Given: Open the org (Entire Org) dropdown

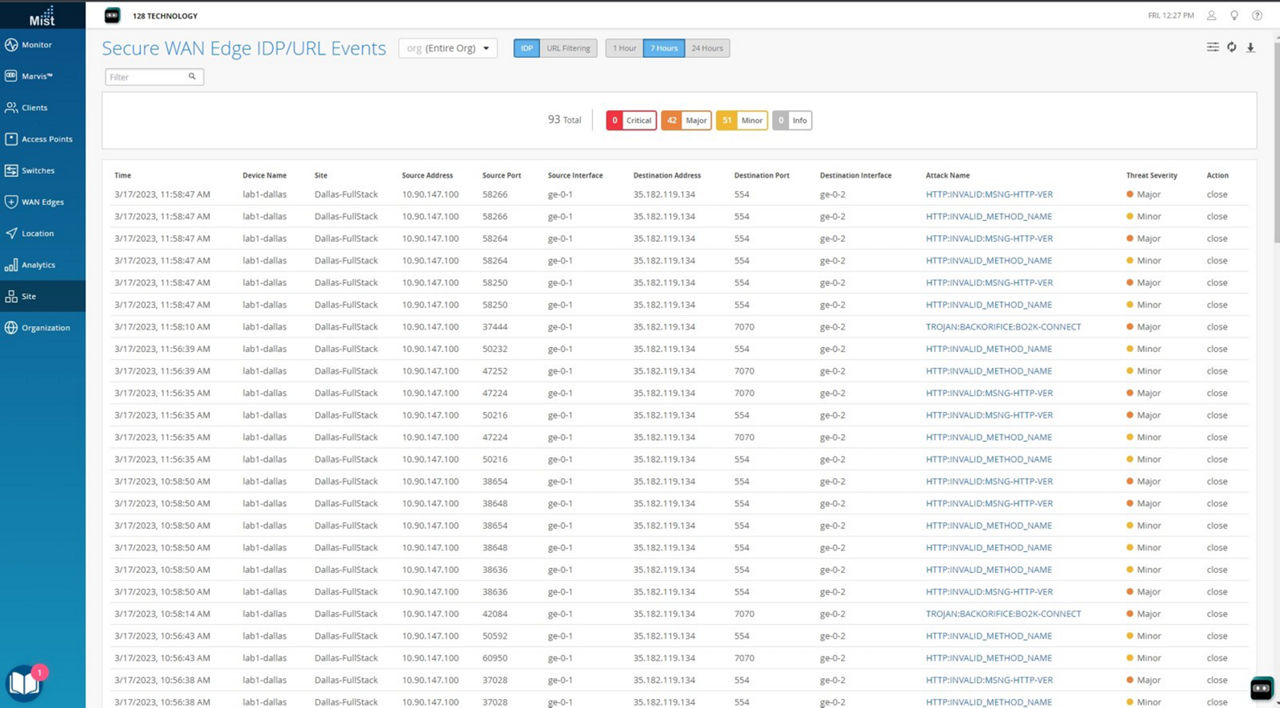Looking at the screenshot, I should 447,47.
